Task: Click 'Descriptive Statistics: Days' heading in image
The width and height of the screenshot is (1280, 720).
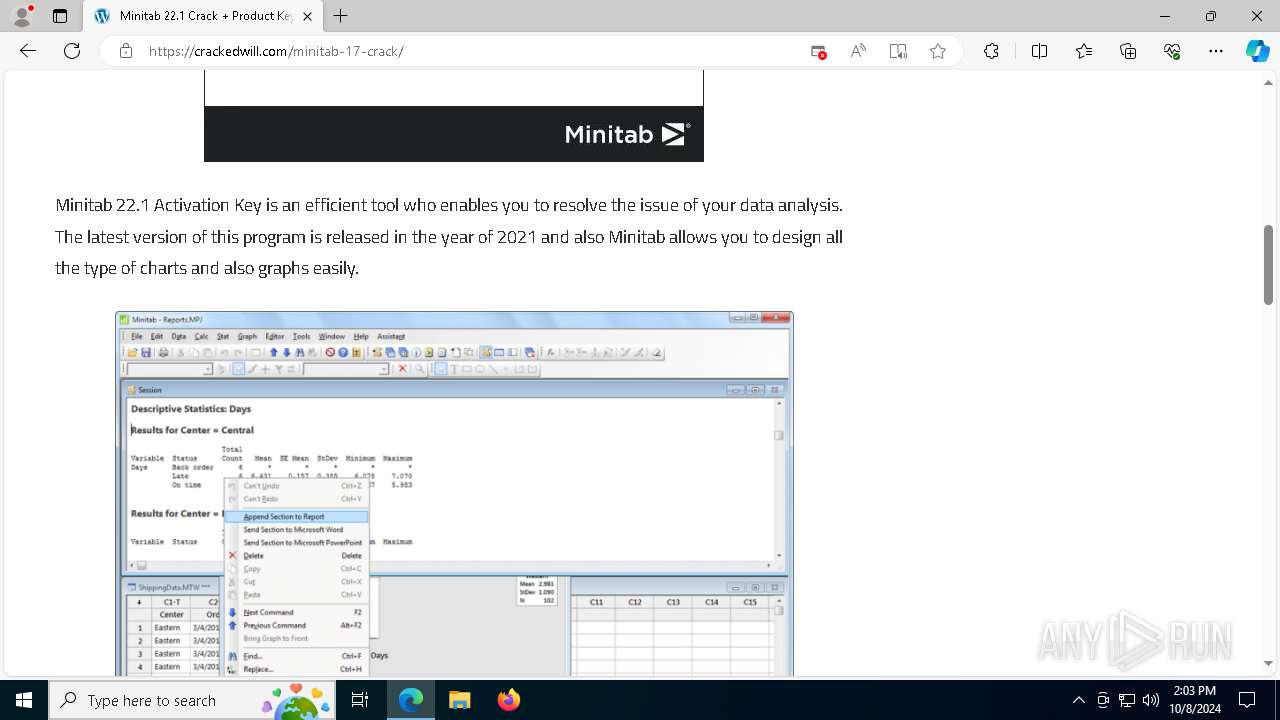Action: [x=191, y=409]
